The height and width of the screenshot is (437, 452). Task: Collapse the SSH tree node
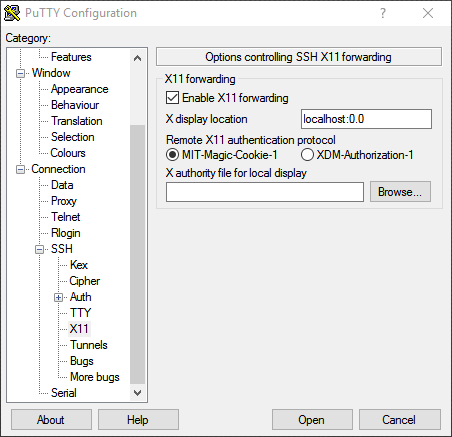(x=39, y=249)
